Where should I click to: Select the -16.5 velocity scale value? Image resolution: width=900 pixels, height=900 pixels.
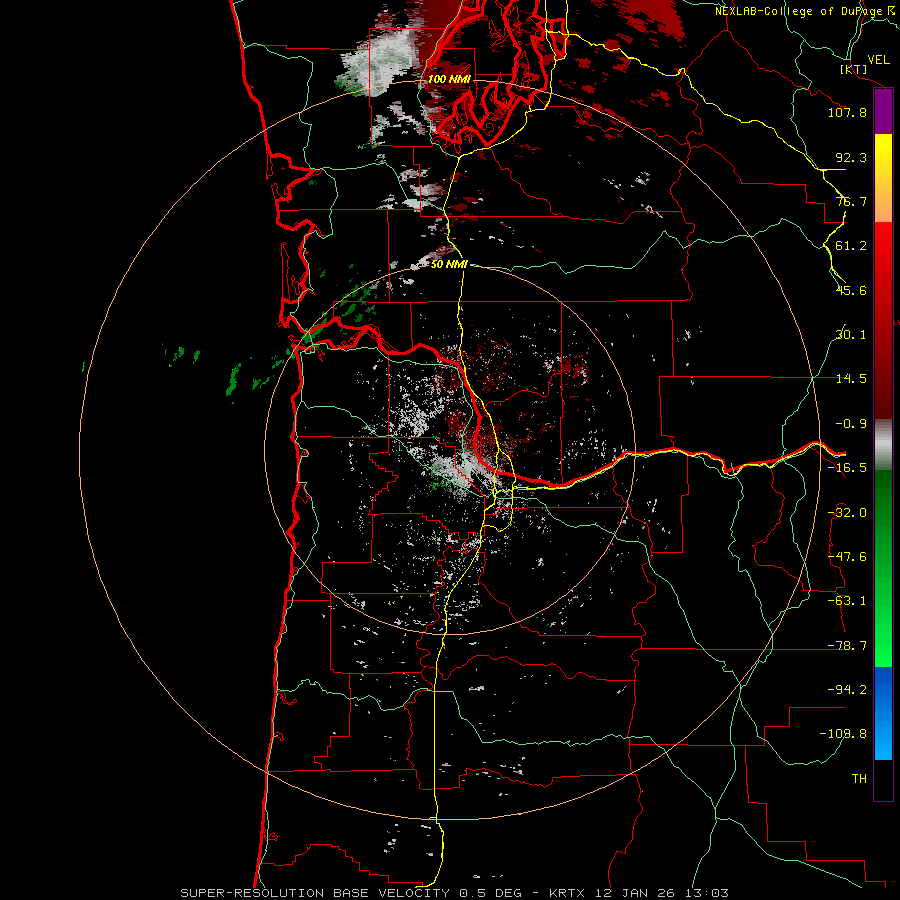tap(847, 468)
